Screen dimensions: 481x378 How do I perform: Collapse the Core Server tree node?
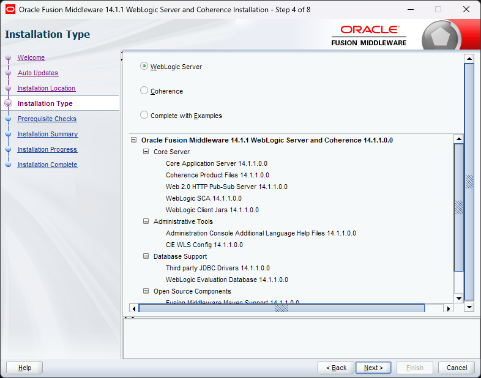(146, 151)
